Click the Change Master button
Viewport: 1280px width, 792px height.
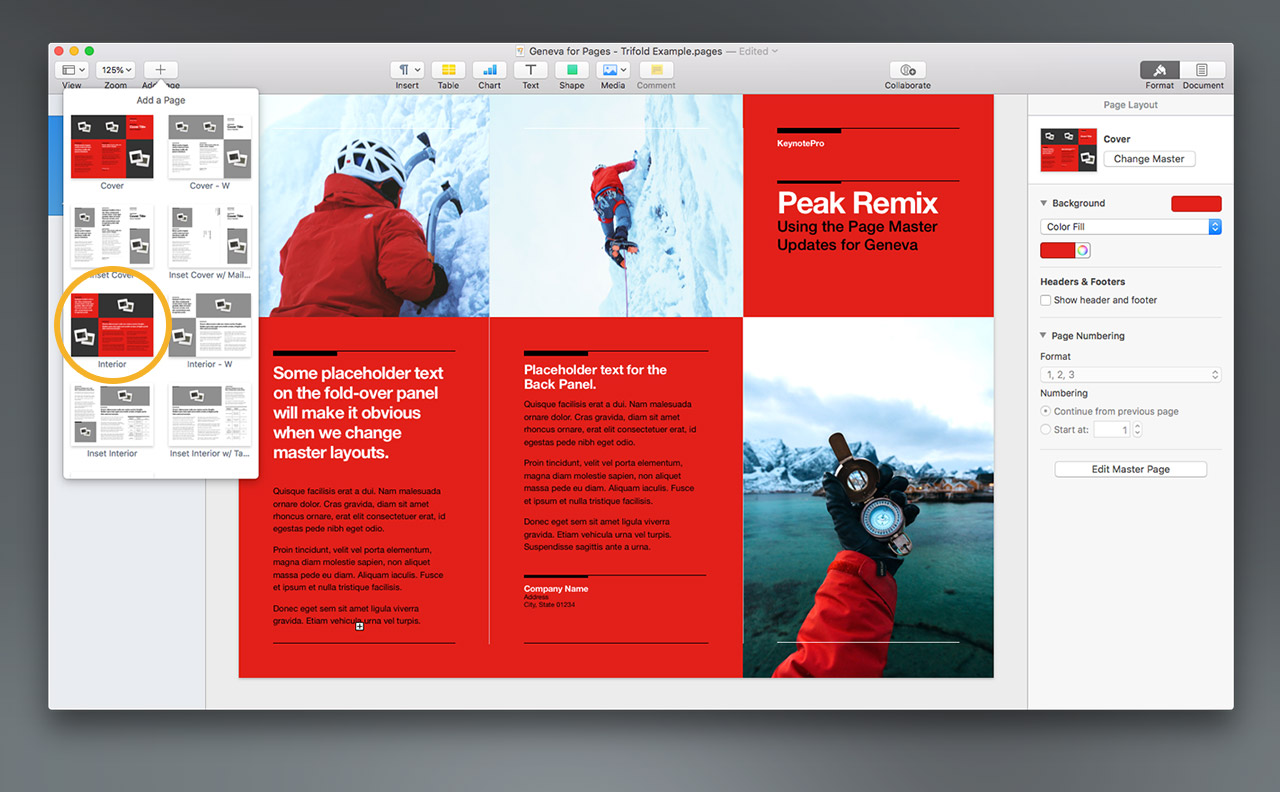(x=1149, y=159)
